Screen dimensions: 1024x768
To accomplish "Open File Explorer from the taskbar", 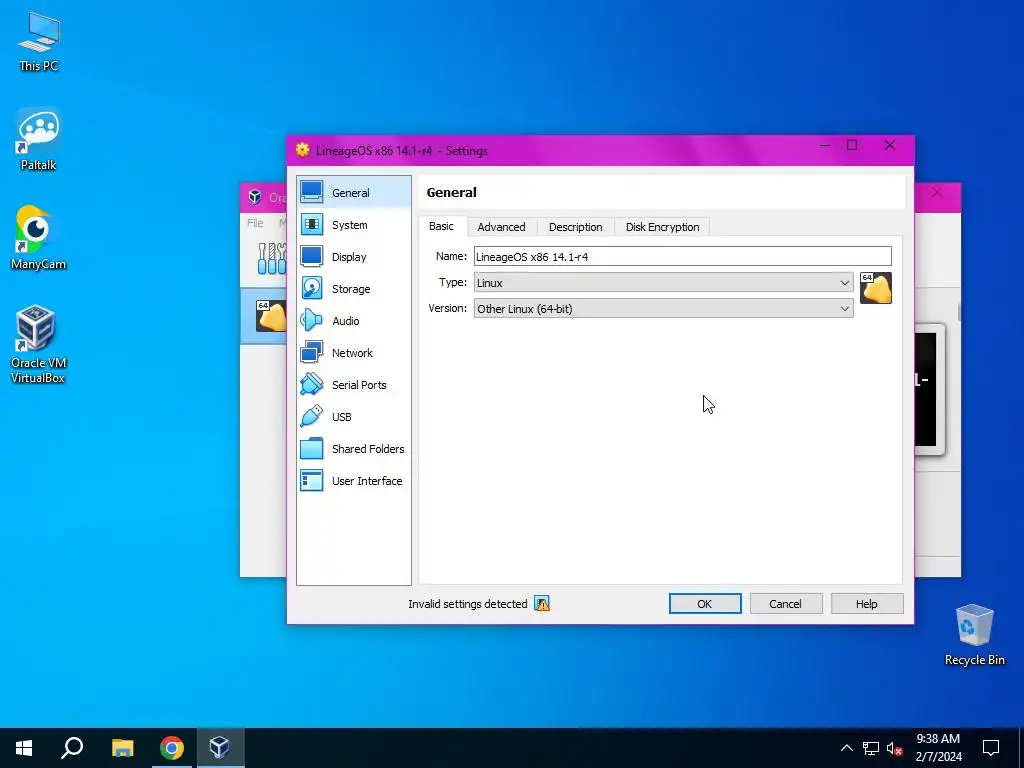I will click(x=122, y=748).
